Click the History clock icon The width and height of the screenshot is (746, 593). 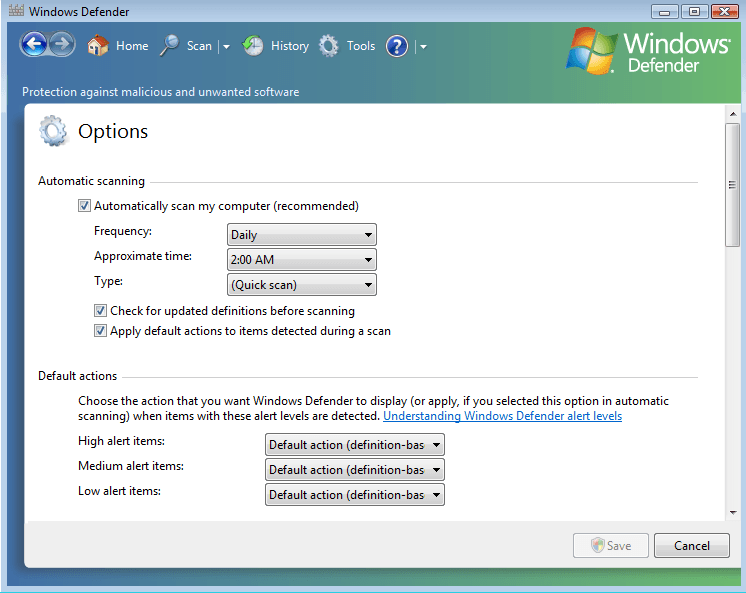pos(254,46)
